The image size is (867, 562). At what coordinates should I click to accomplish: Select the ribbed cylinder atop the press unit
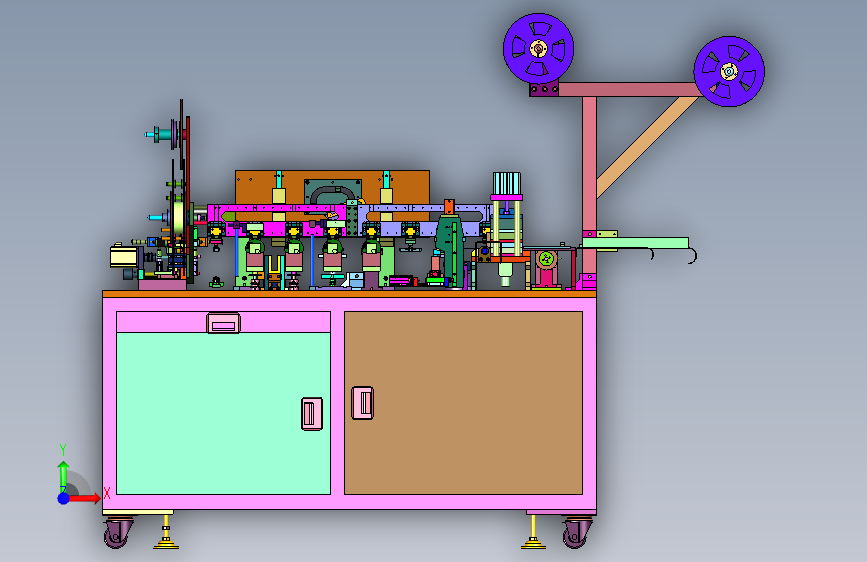click(506, 183)
